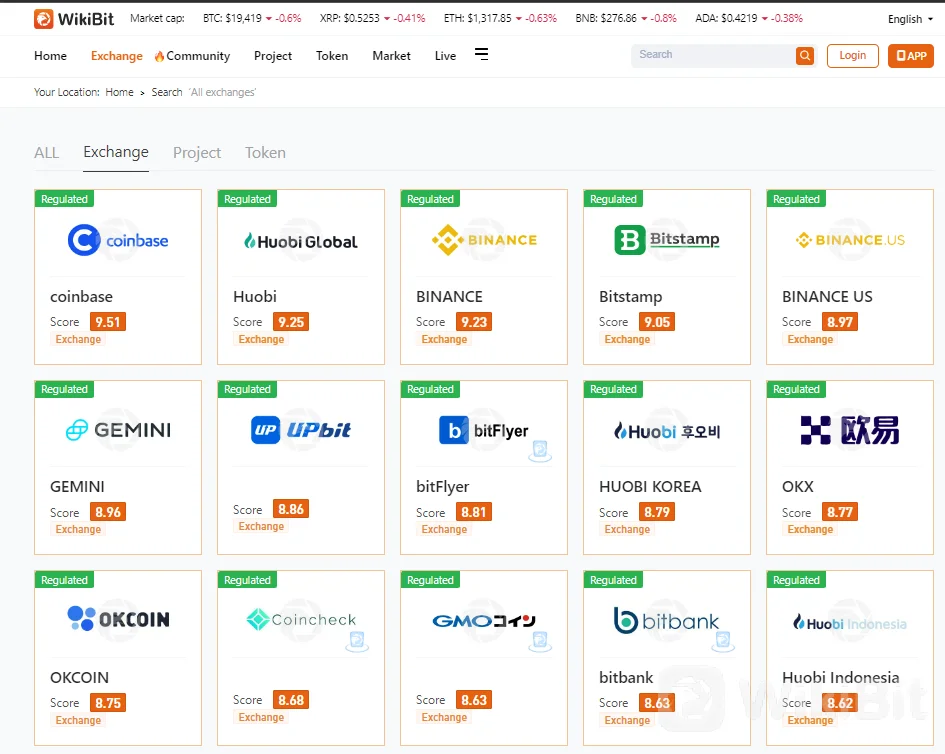945x754 pixels.
Task: Click the OKCOIN logo image
Action: pos(118,619)
